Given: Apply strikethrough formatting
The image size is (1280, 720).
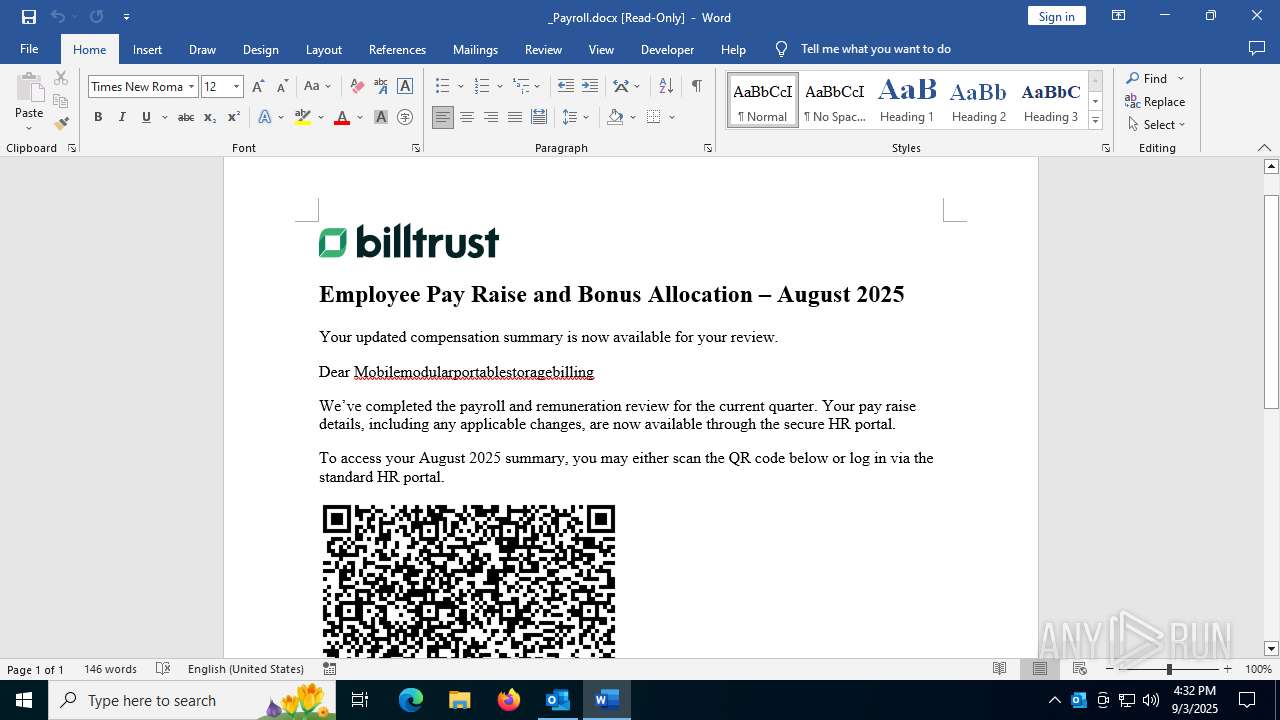Looking at the screenshot, I should pos(185,117).
